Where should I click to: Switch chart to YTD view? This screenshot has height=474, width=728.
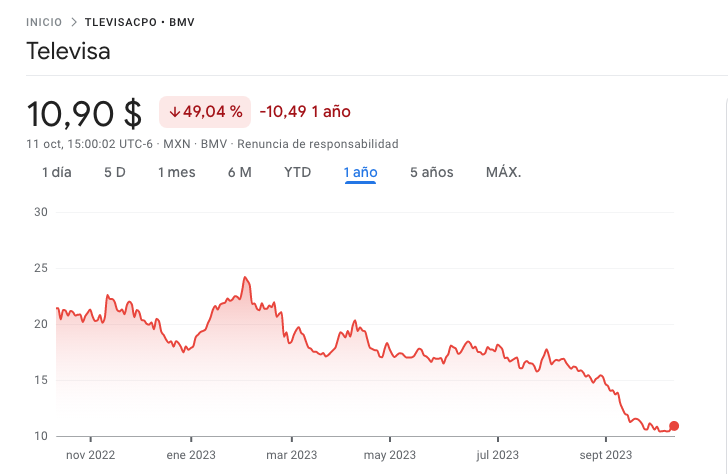[298, 172]
